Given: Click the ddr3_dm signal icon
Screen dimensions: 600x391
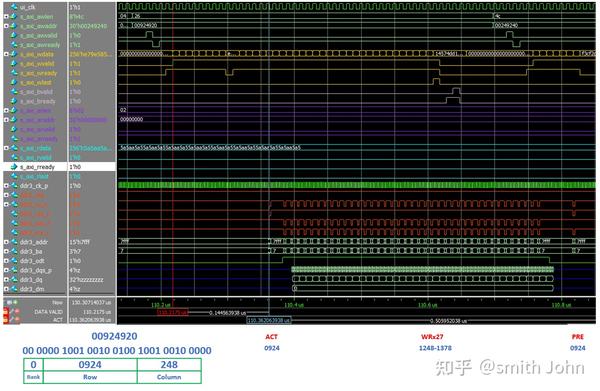Looking at the screenshot, I should coord(14,289).
